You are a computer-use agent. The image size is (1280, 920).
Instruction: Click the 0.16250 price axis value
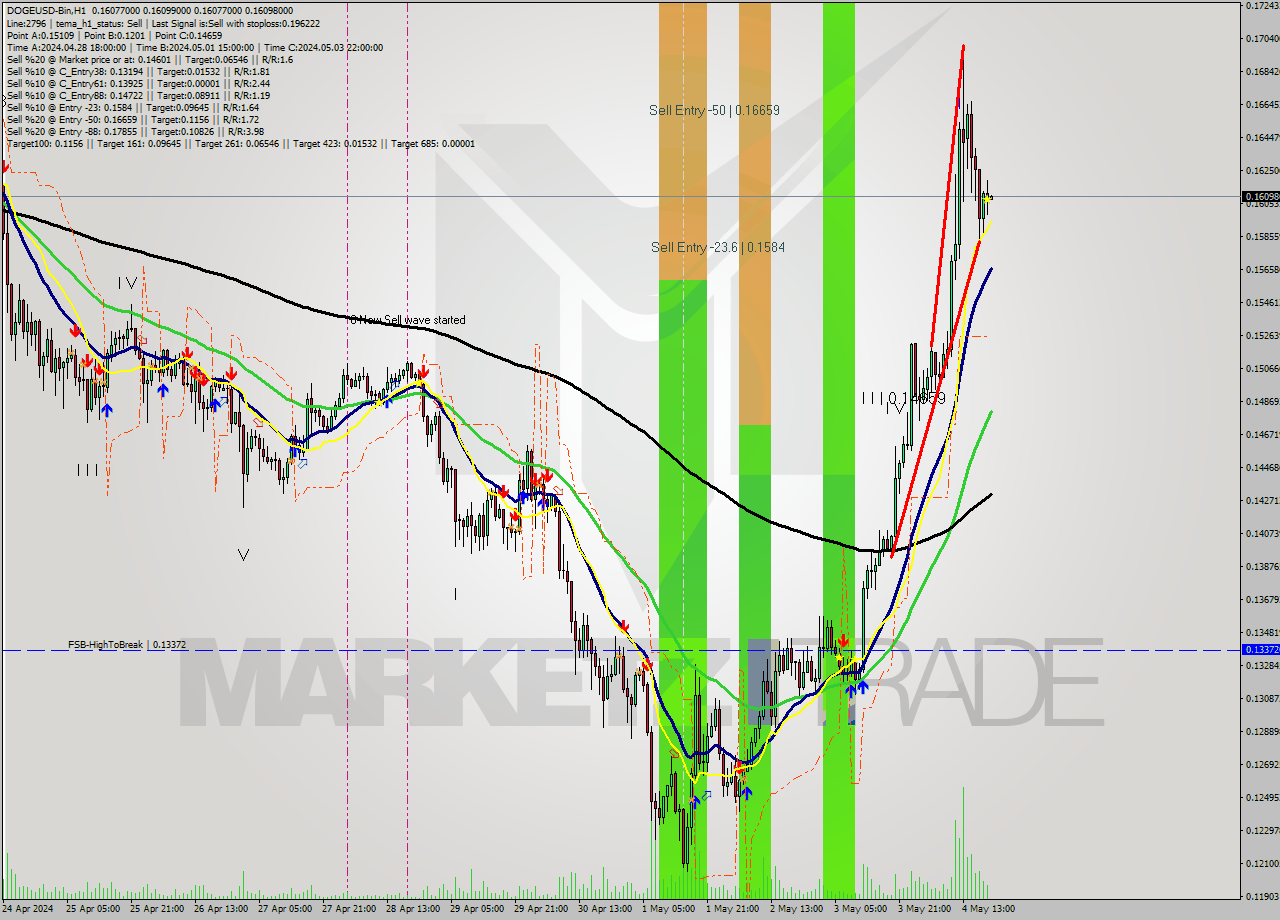pos(1262,171)
